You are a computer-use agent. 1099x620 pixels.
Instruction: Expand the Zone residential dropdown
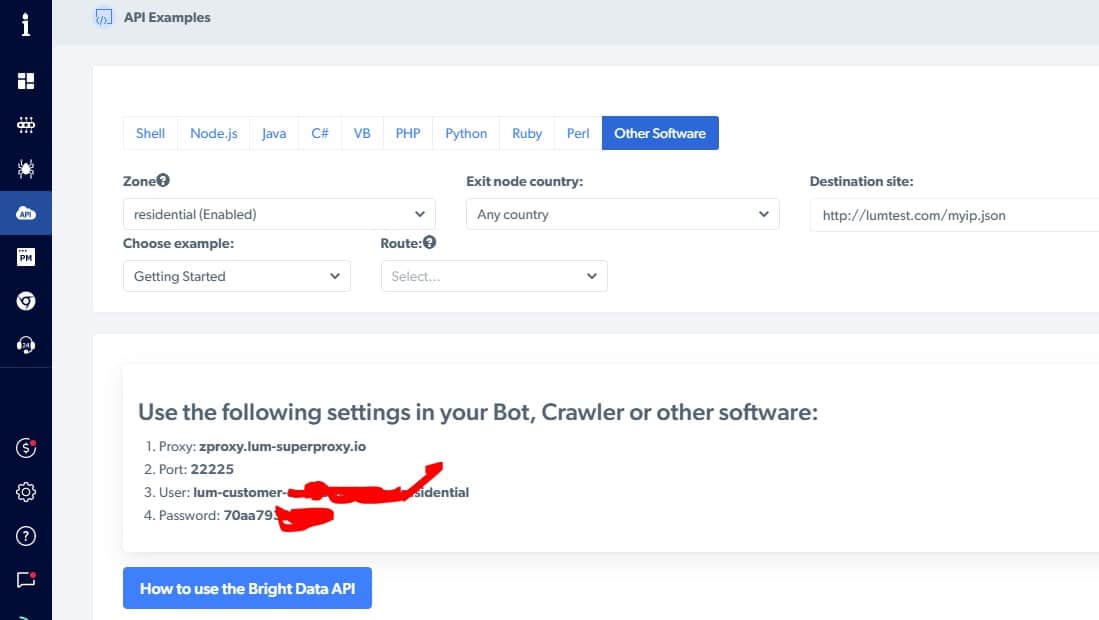(x=279, y=214)
